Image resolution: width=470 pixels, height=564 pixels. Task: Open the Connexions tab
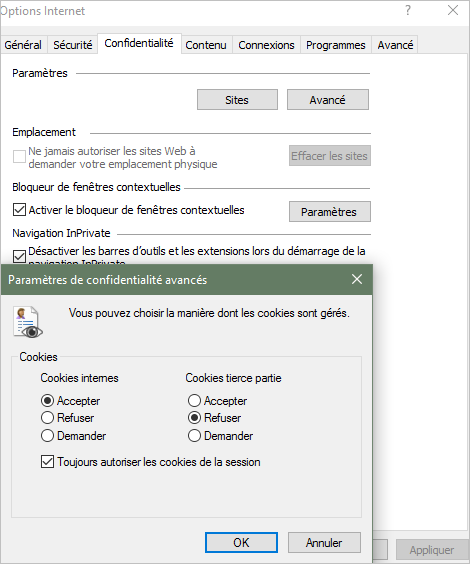click(266, 45)
